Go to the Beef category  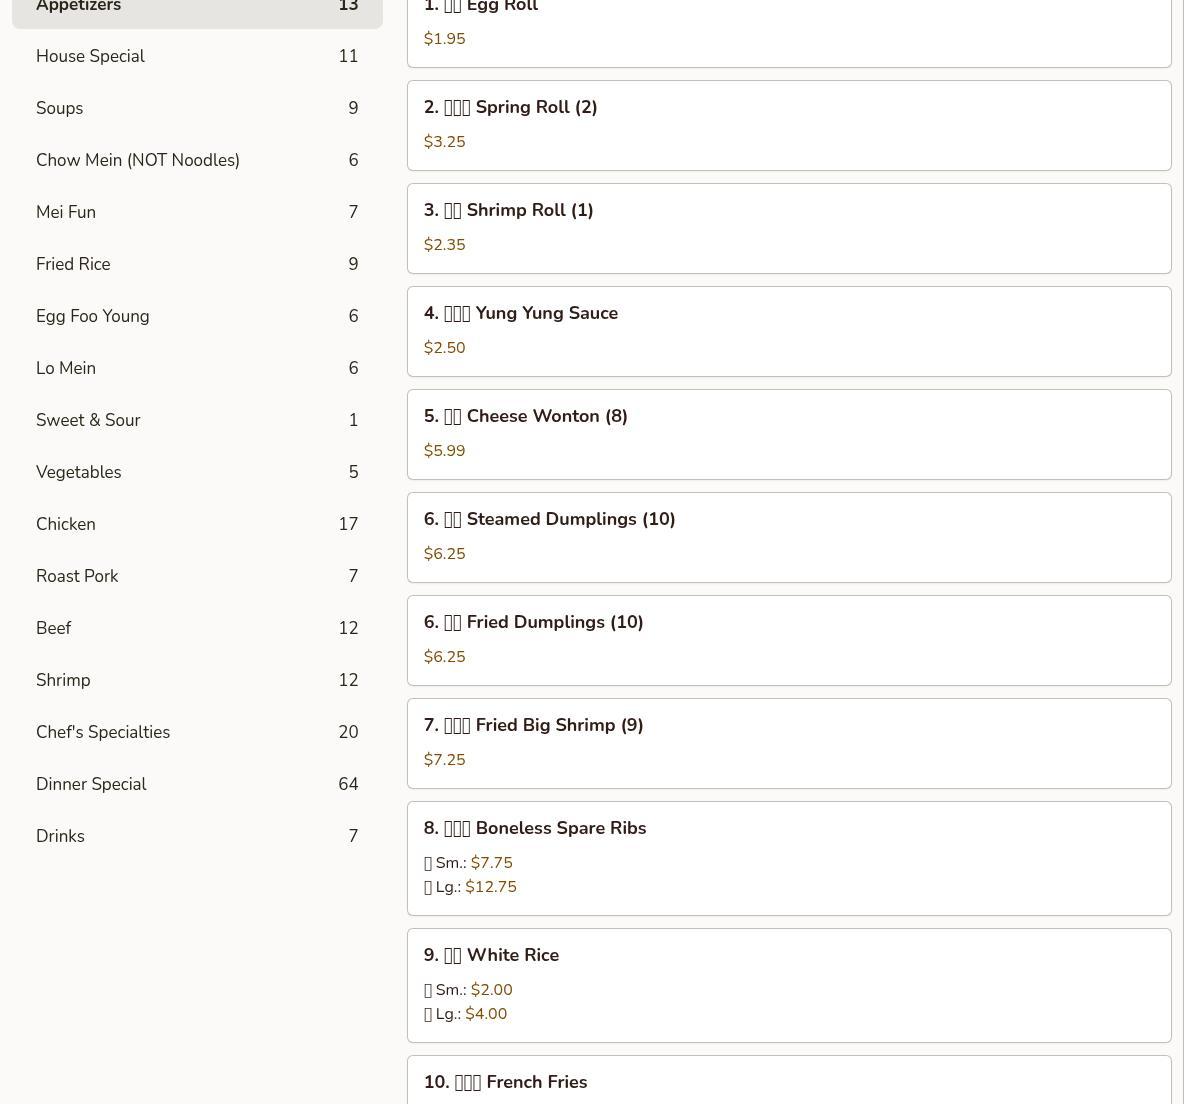tap(197, 628)
